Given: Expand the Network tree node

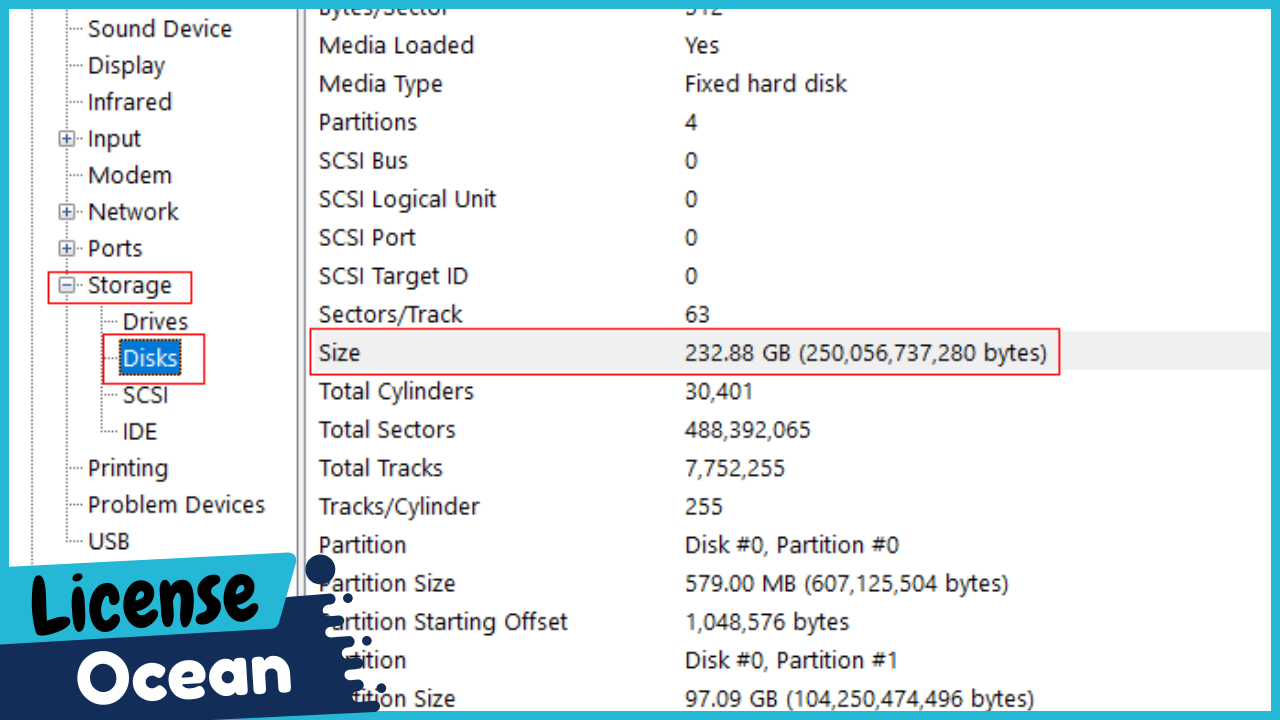Looking at the screenshot, I should pyautogui.click(x=67, y=212).
